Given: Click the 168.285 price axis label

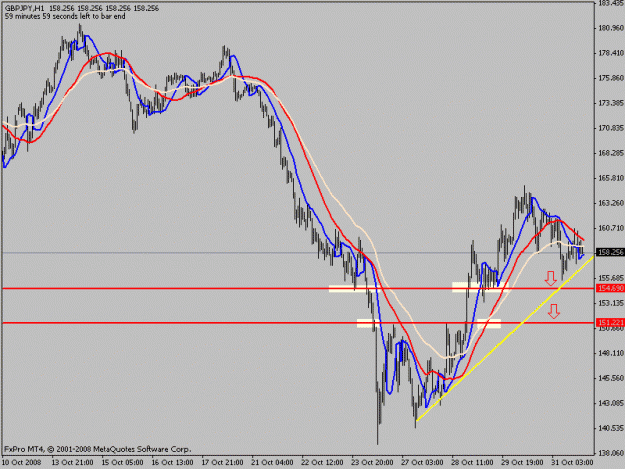Looking at the screenshot, I should coord(611,153).
